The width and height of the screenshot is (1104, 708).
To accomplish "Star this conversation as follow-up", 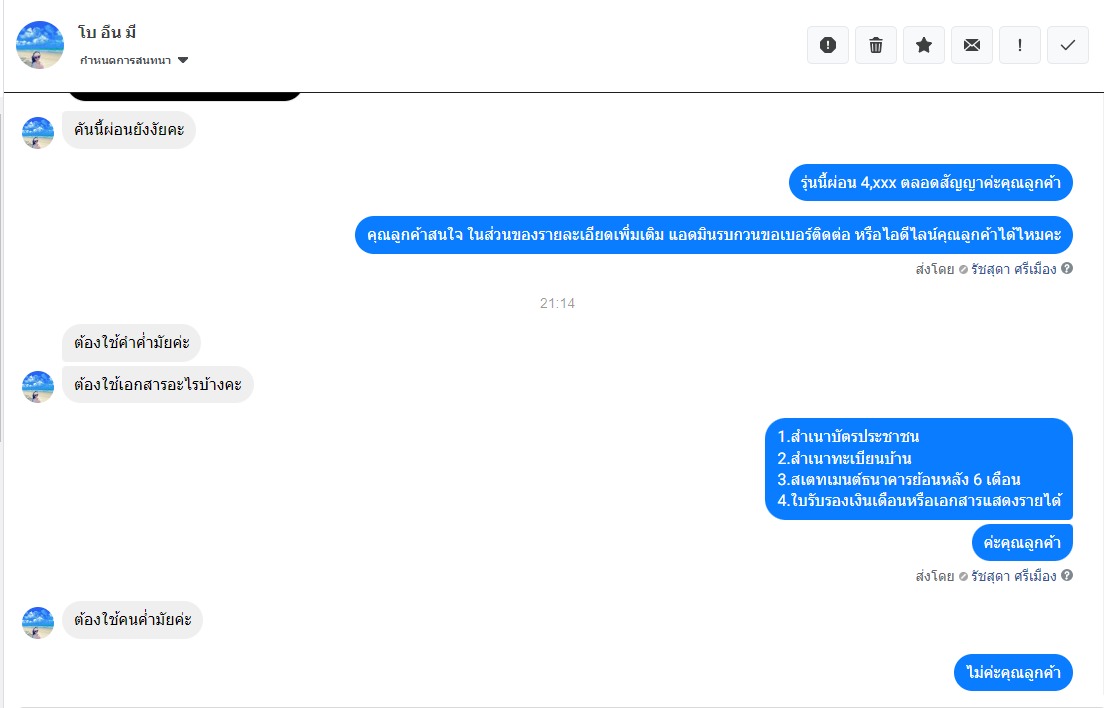I will (924, 45).
